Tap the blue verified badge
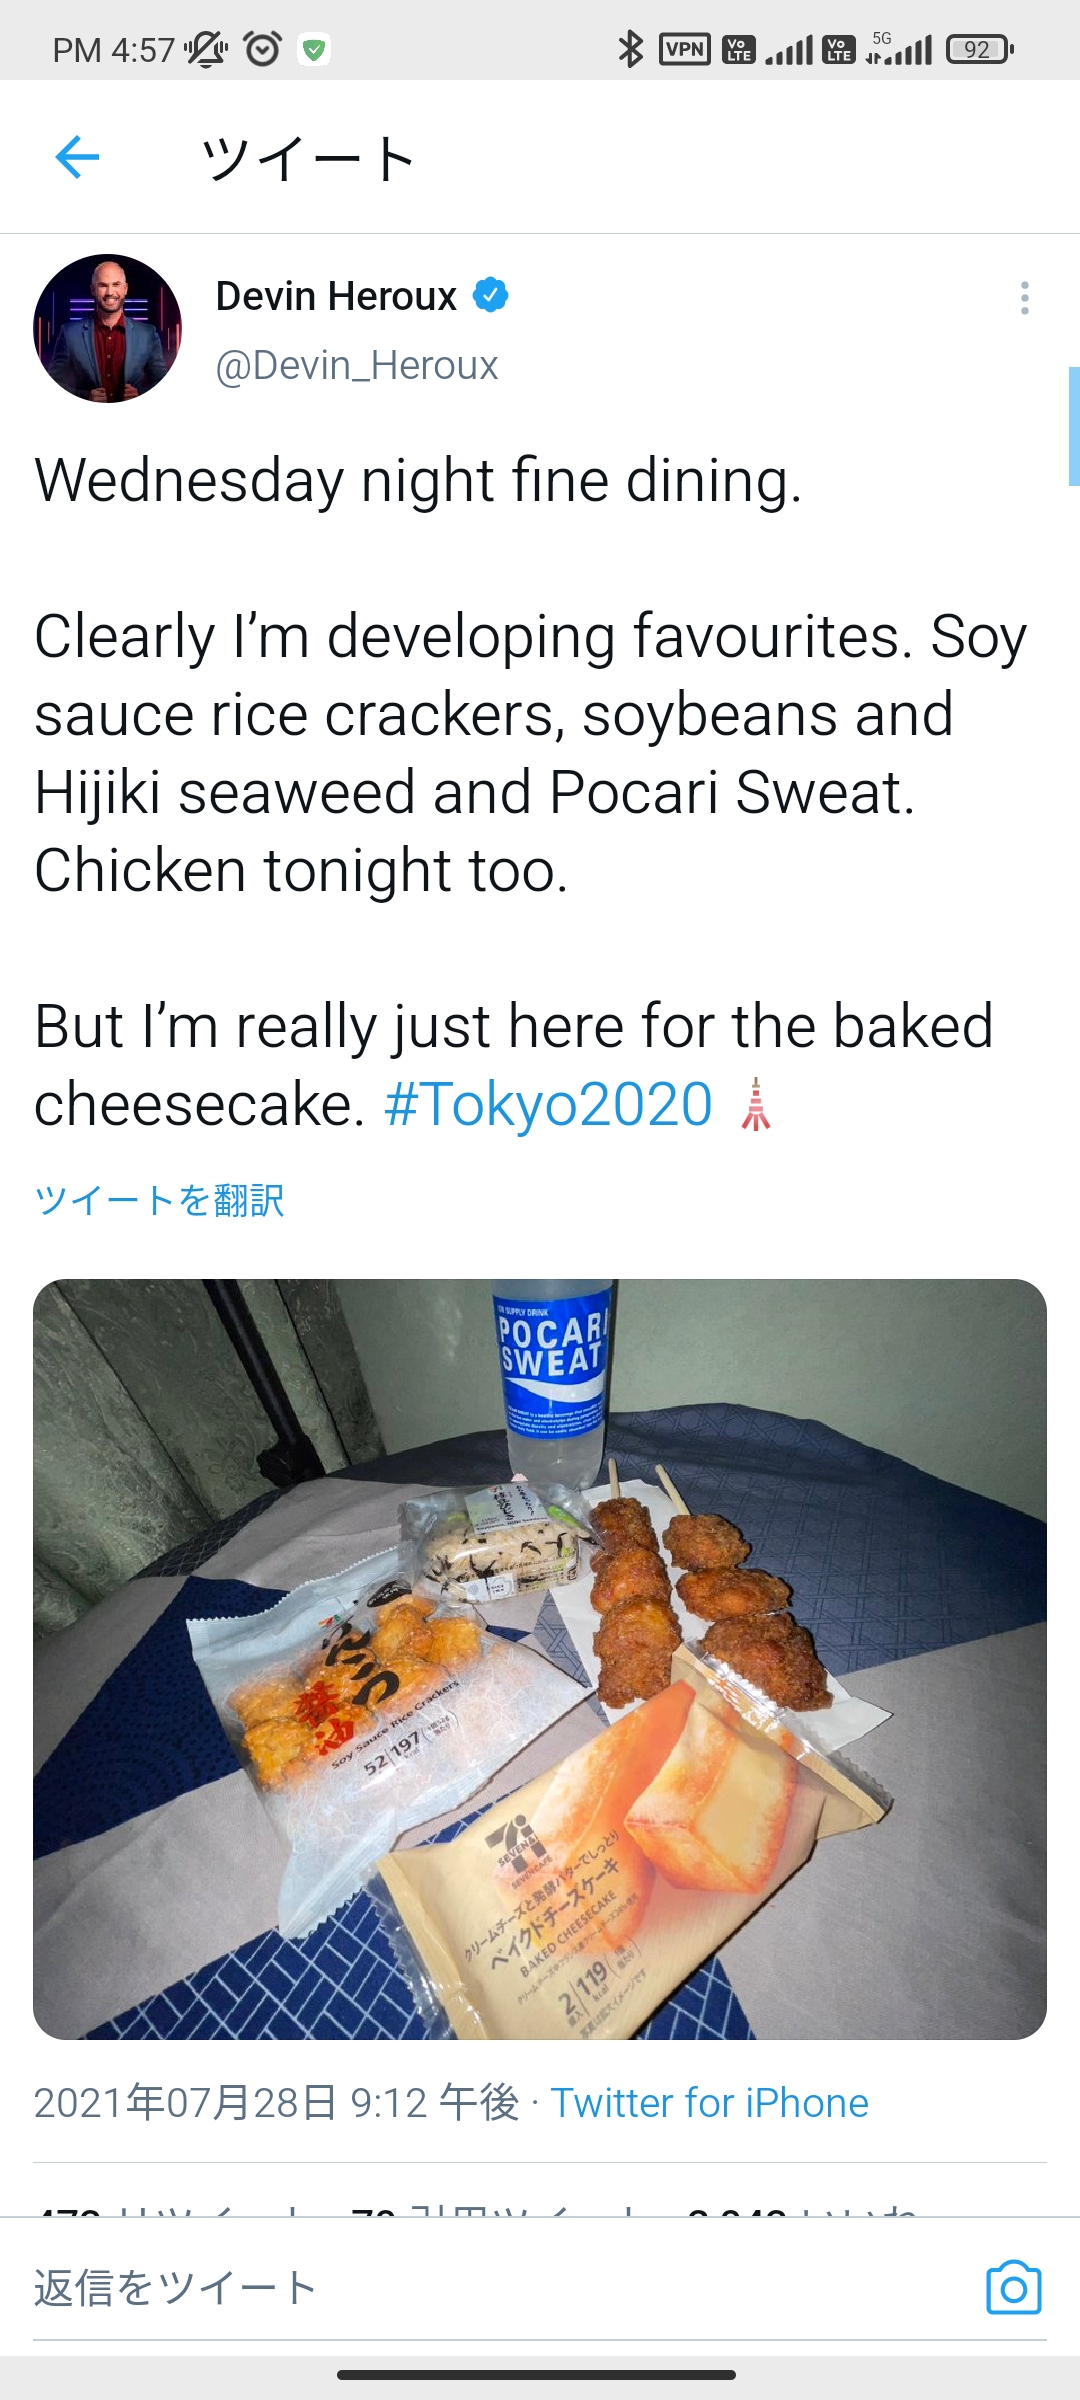Image resolution: width=1080 pixels, height=2400 pixels. (x=490, y=296)
